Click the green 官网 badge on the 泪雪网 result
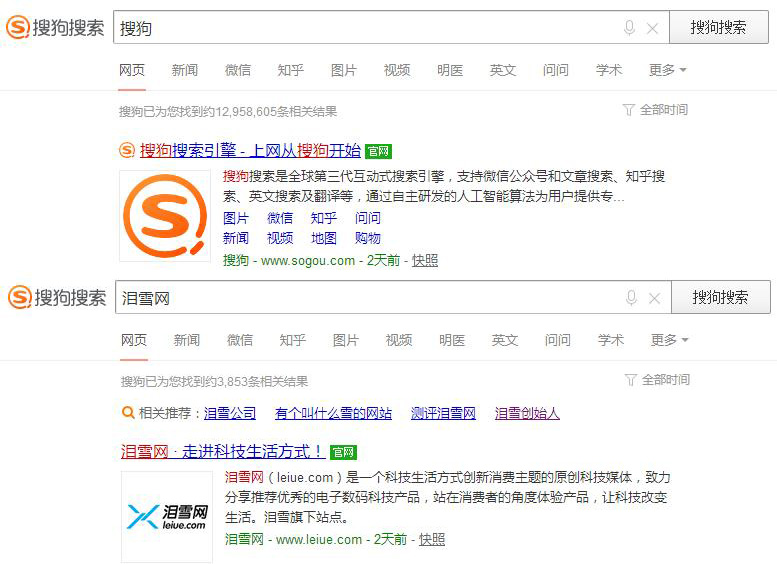 (x=343, y=452)
